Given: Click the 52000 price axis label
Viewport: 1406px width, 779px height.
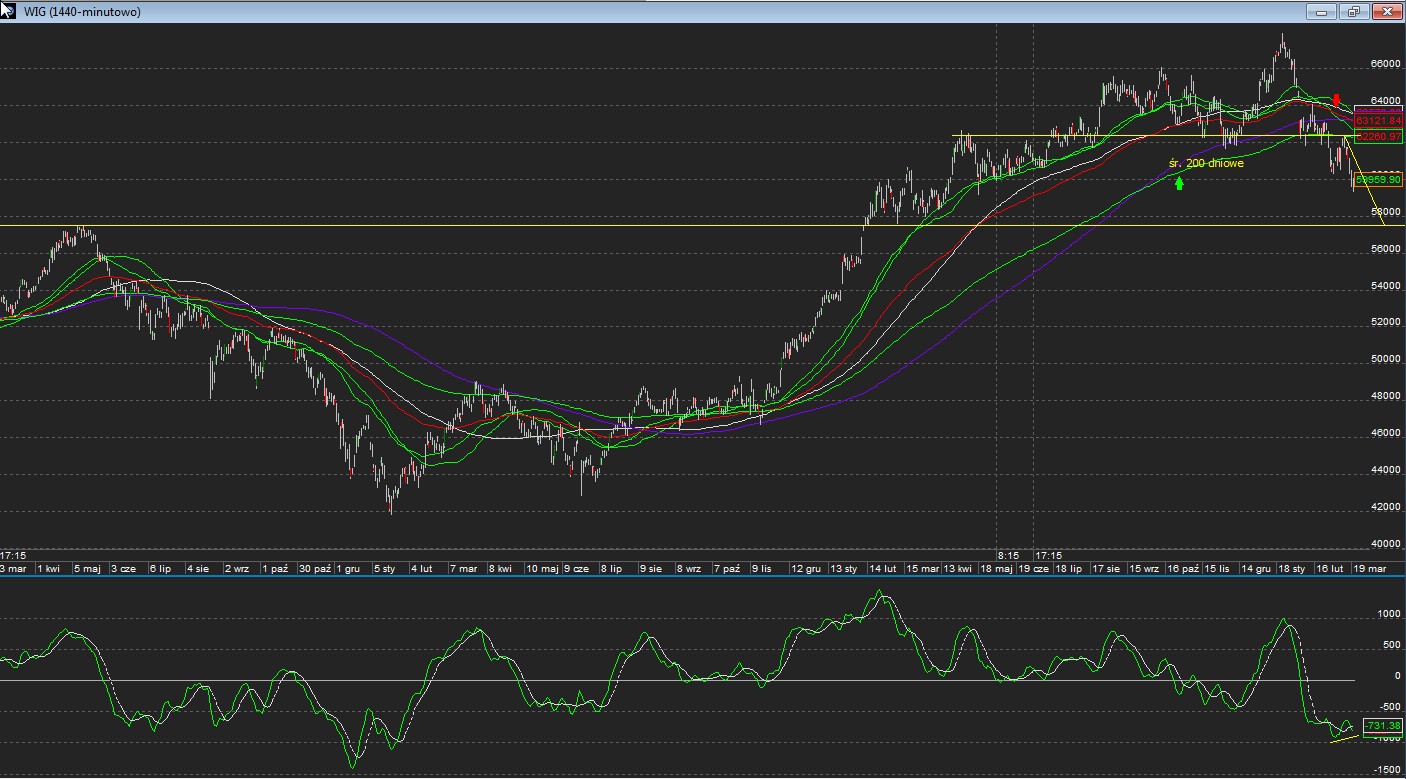Looking at the screenshot, I should [x=1385, y=322].
